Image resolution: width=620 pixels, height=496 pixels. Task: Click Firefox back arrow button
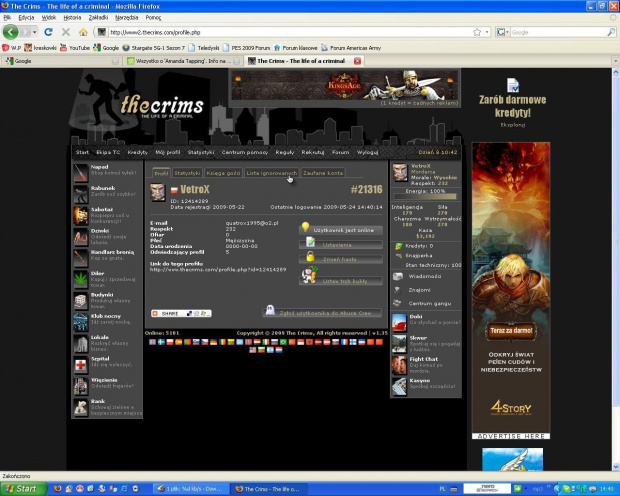pyautogui.click(x=10, y=32)
